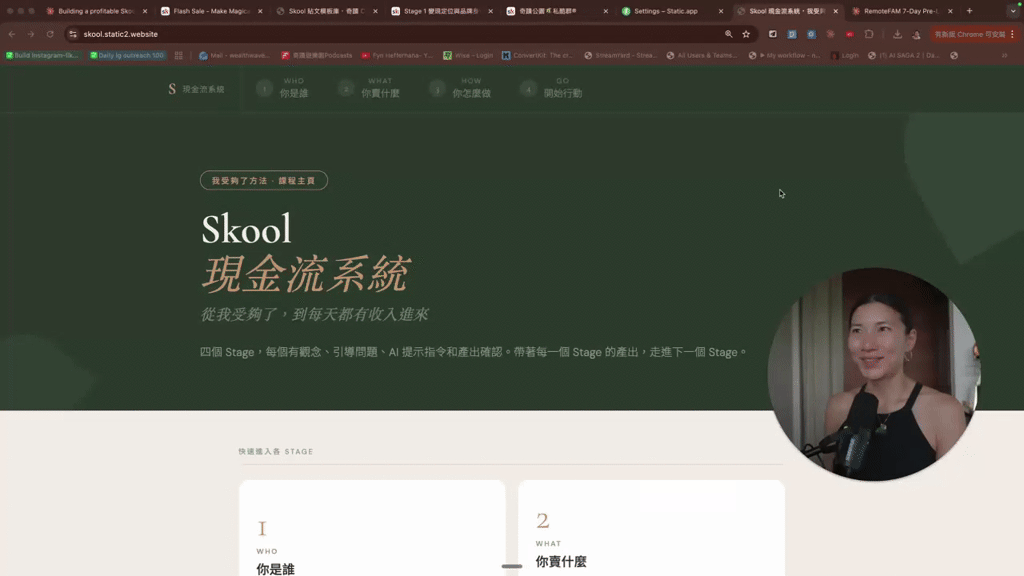Click the browser back arrow
The height and width of the screenshot is (576, 1024).
tap(10, 33)
